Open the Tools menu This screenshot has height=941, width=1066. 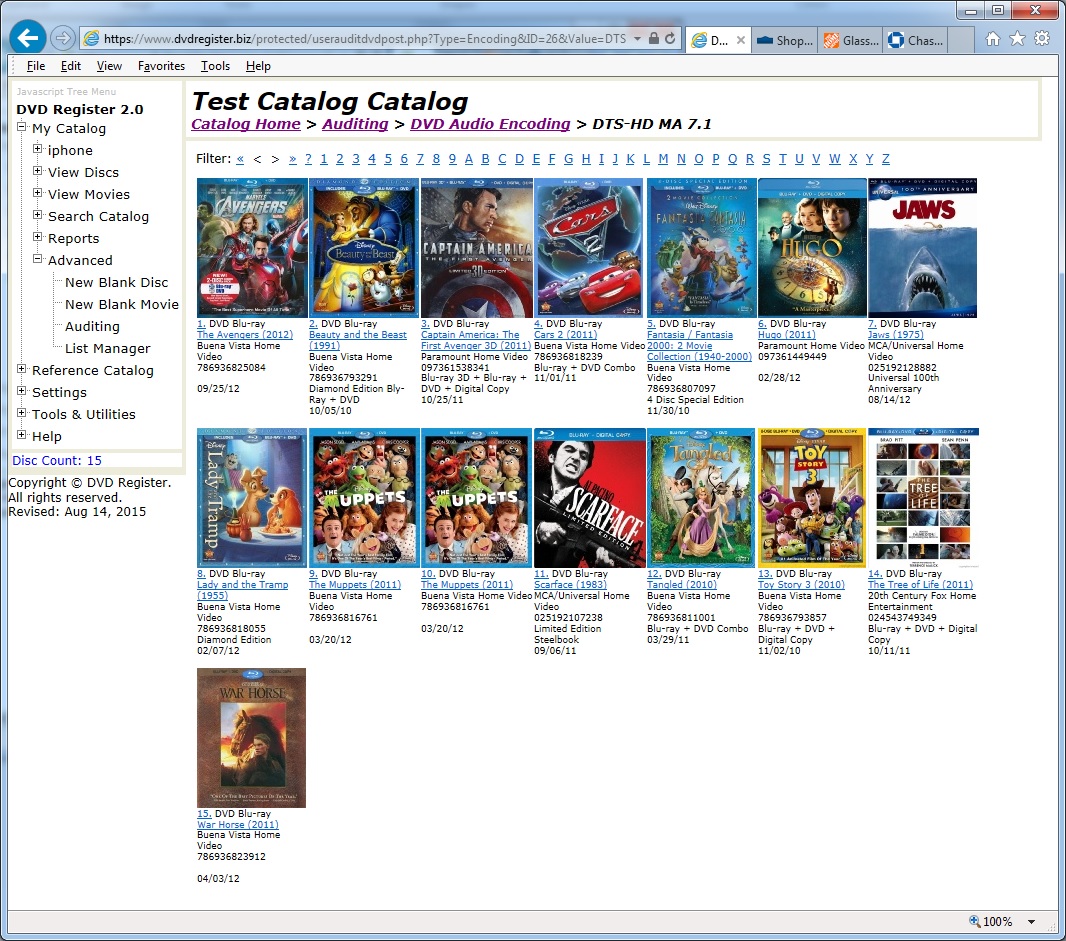coord(216,66)
